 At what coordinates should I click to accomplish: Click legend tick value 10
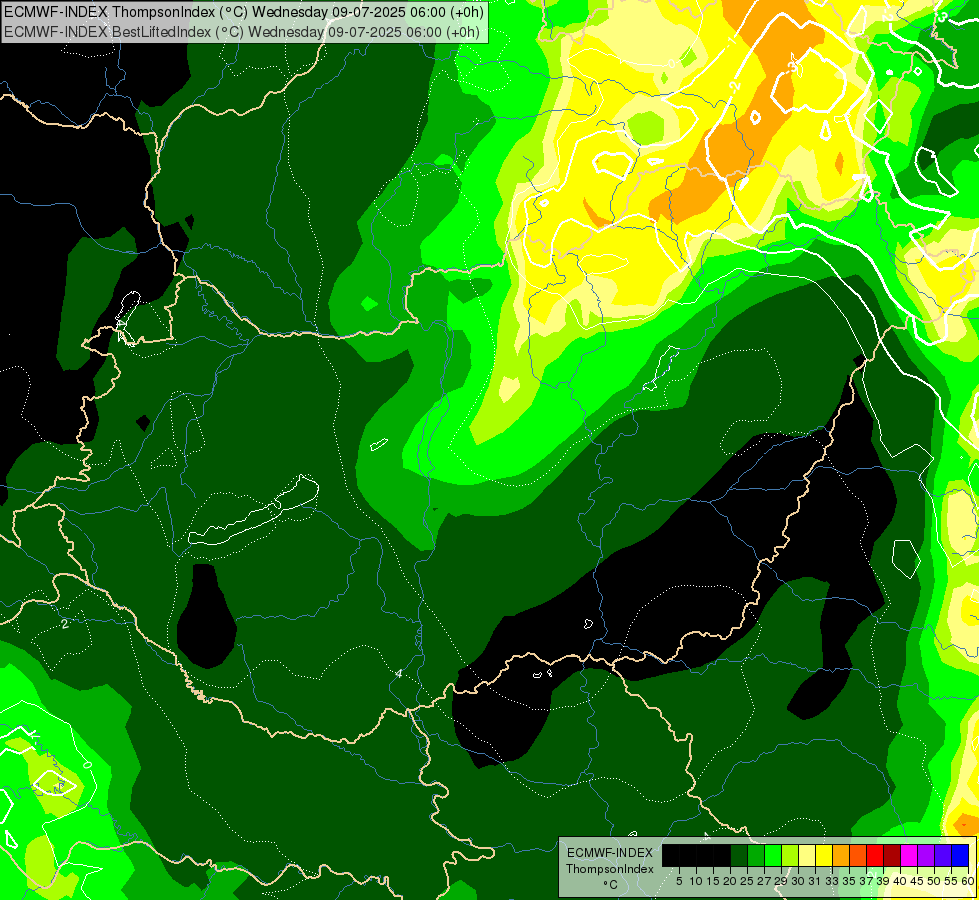coord(696,881)
